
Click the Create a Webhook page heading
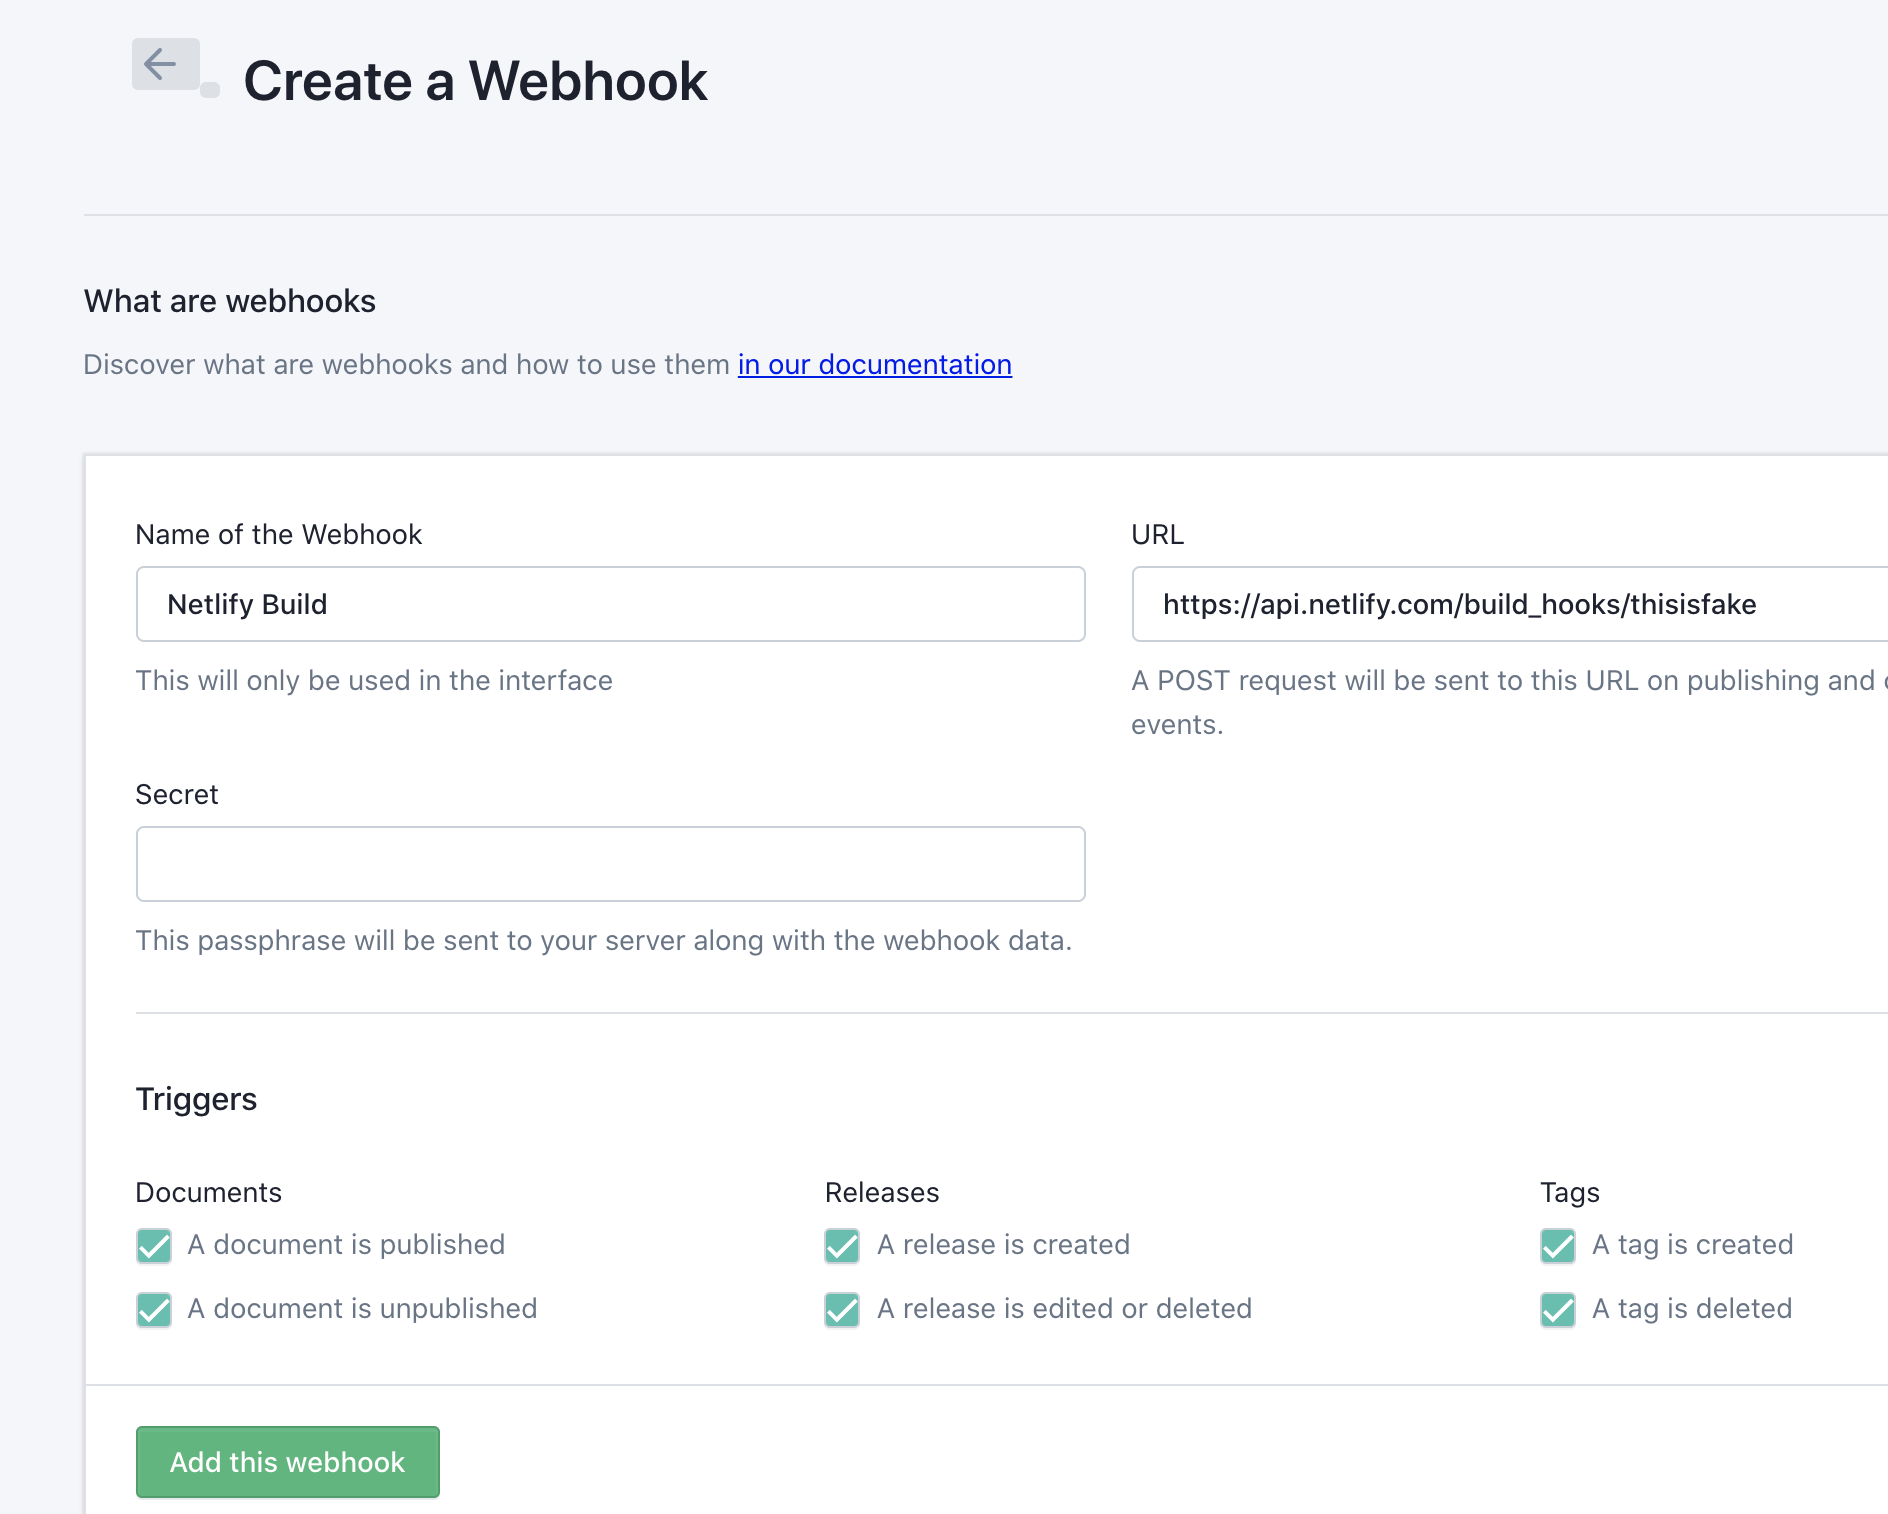(x=476, y=80)
